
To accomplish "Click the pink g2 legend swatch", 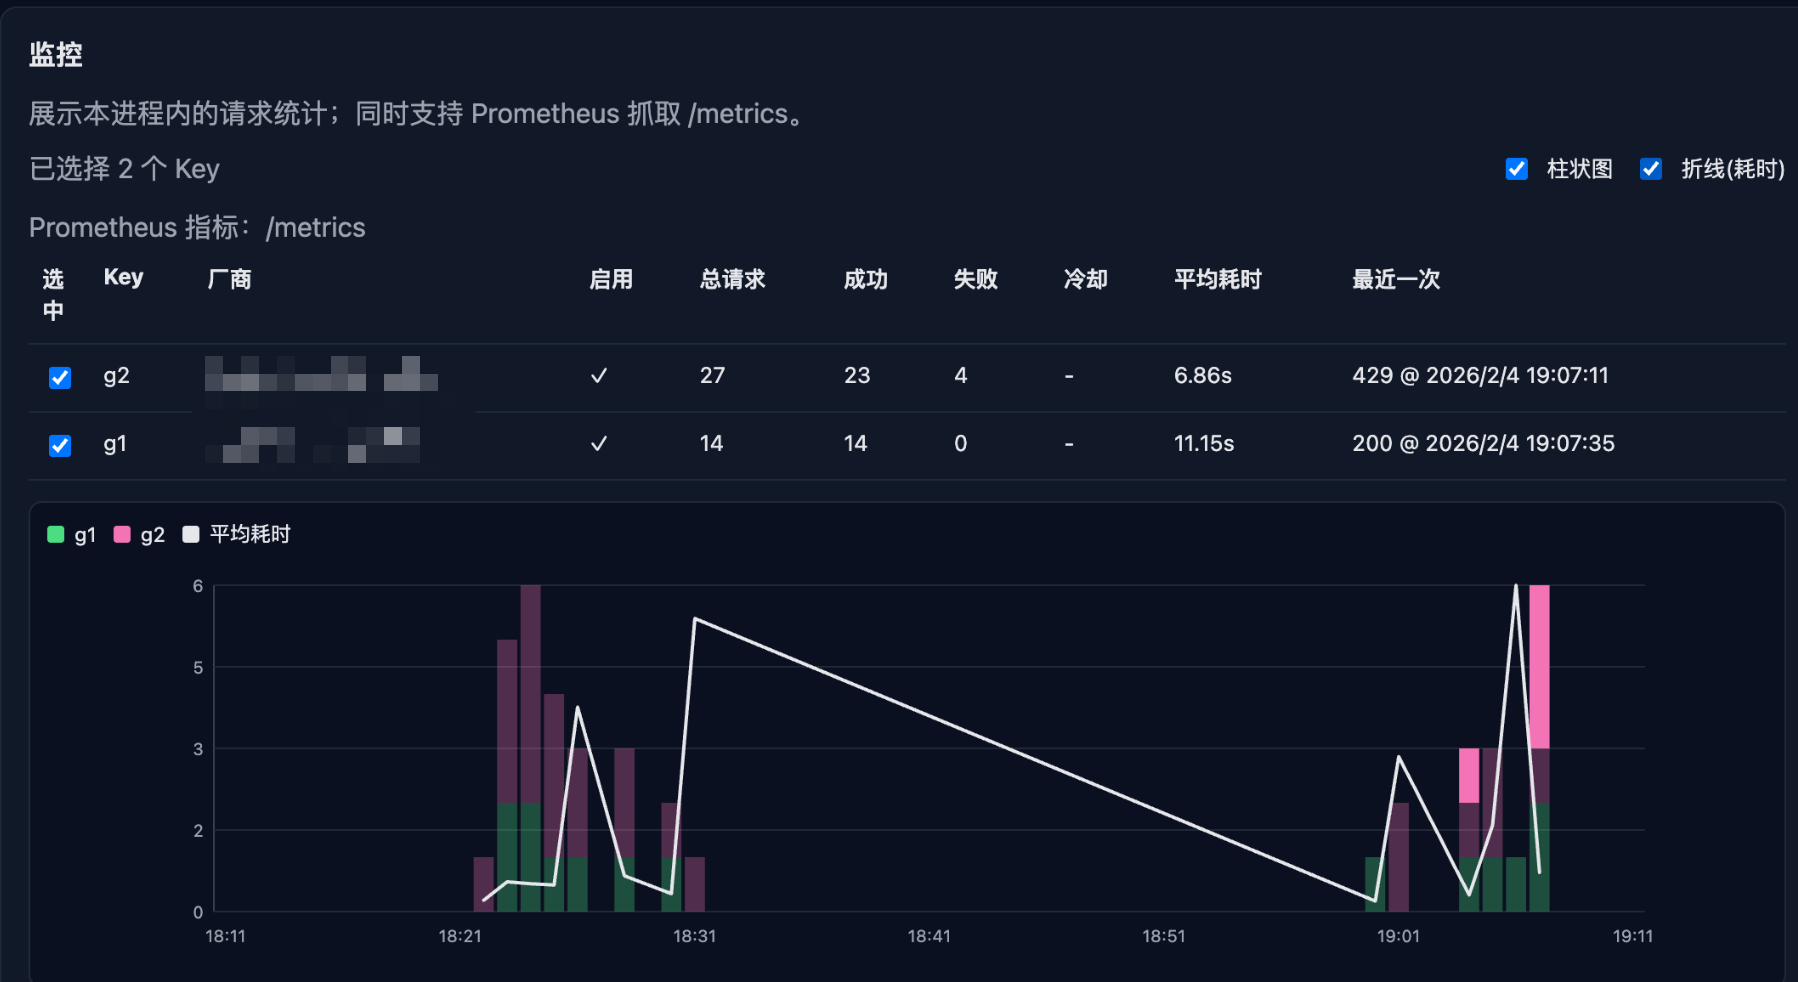I will point(122,534).
